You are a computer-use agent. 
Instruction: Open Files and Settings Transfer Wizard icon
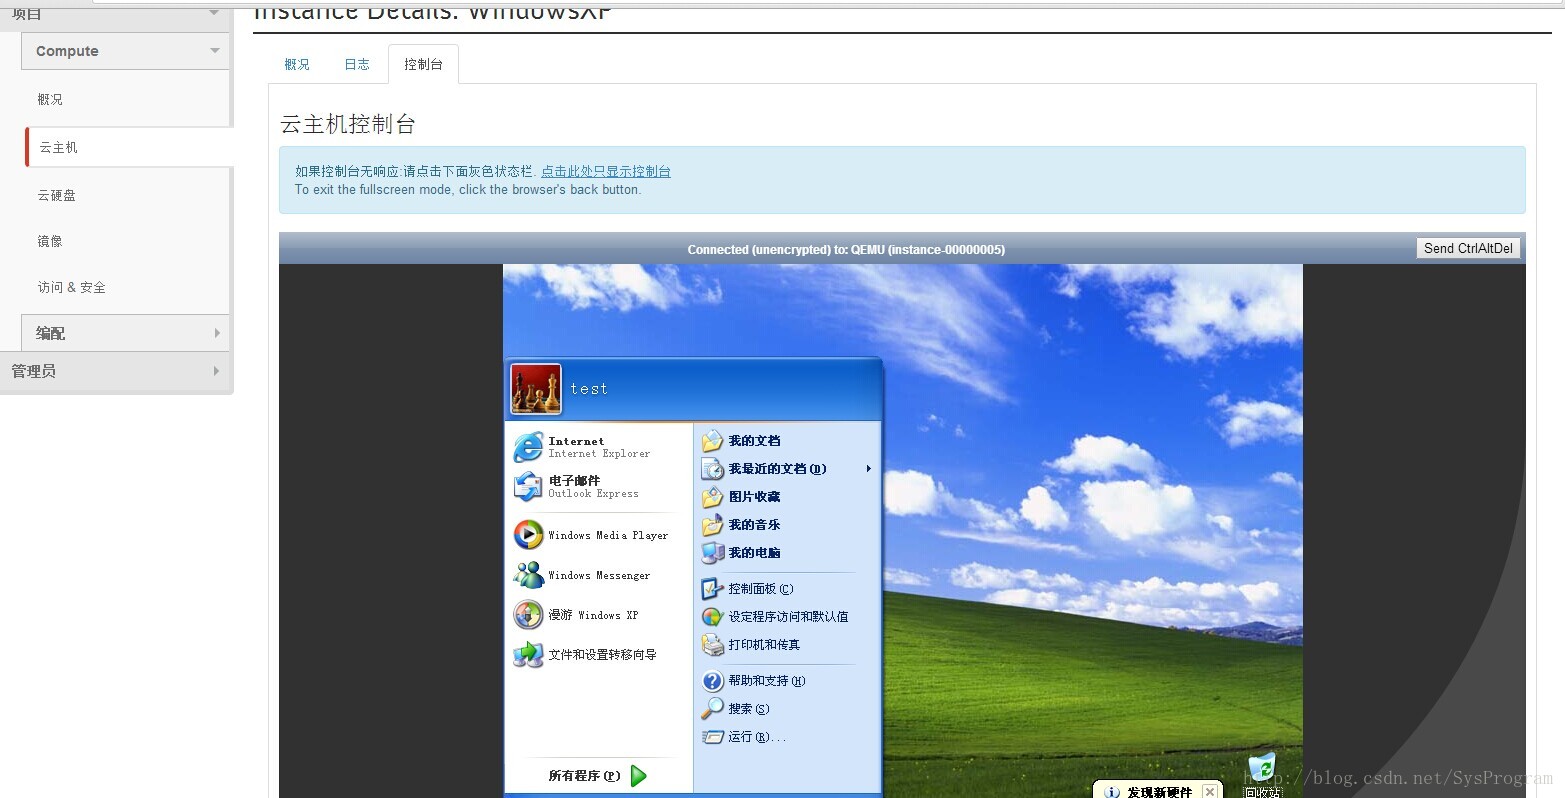(528, 654)
